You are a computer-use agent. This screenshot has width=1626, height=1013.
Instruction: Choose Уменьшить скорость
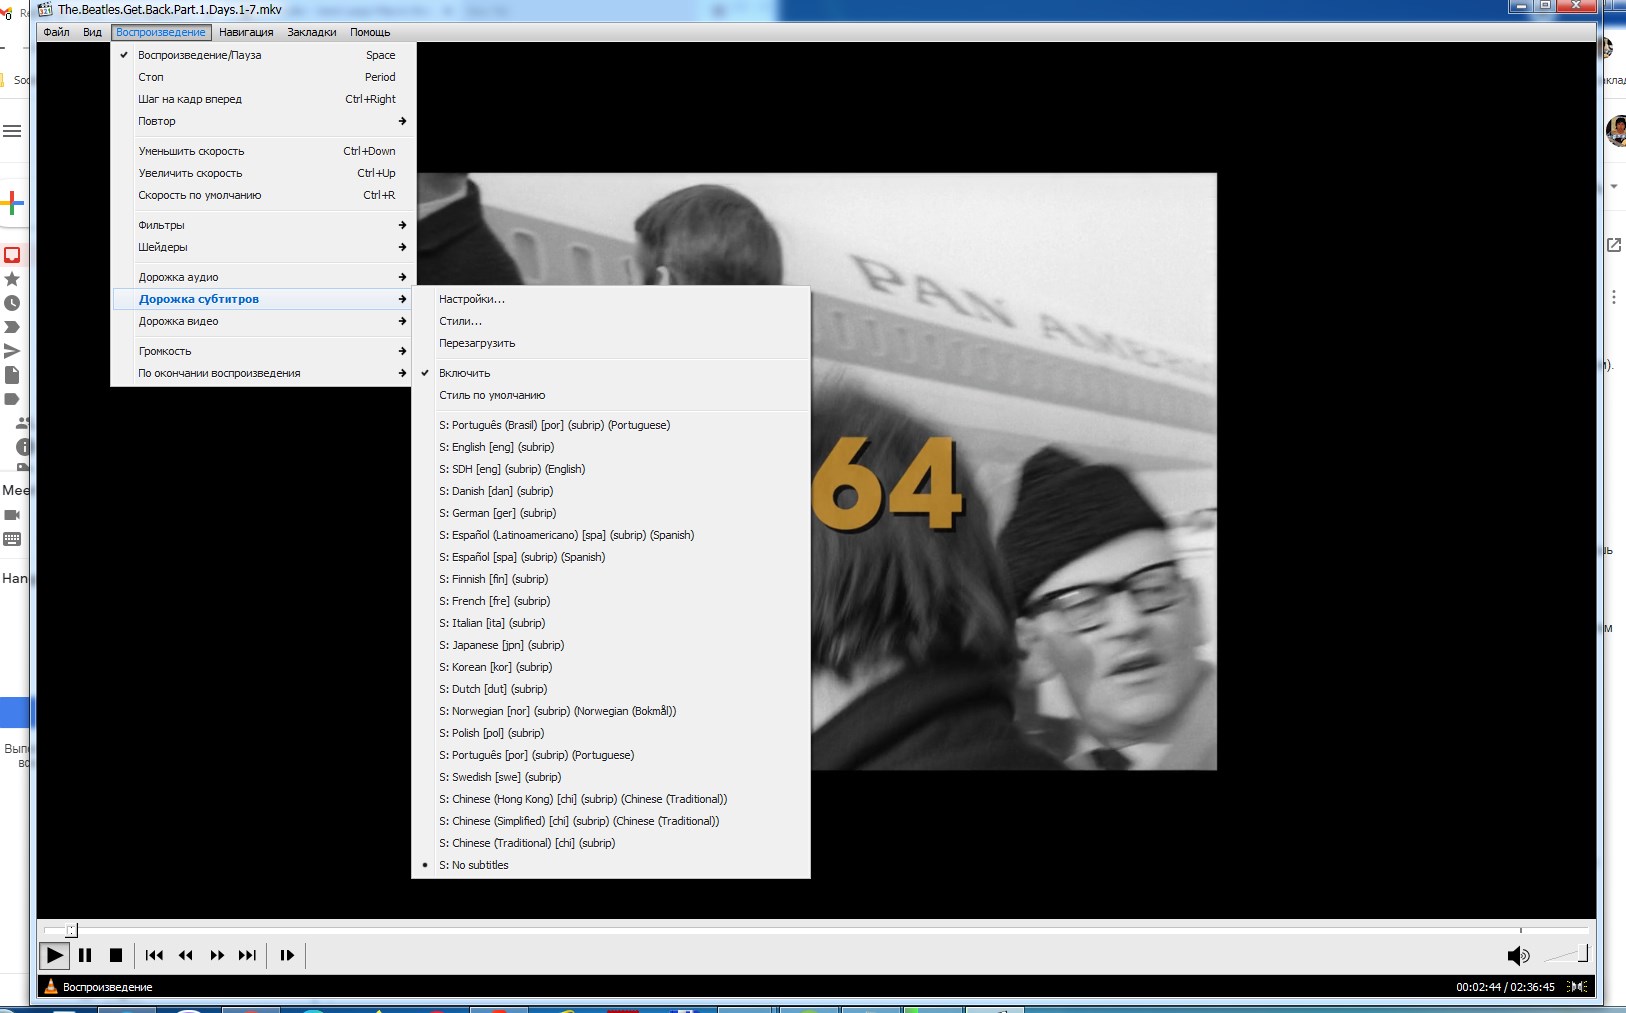coord(262,151)
